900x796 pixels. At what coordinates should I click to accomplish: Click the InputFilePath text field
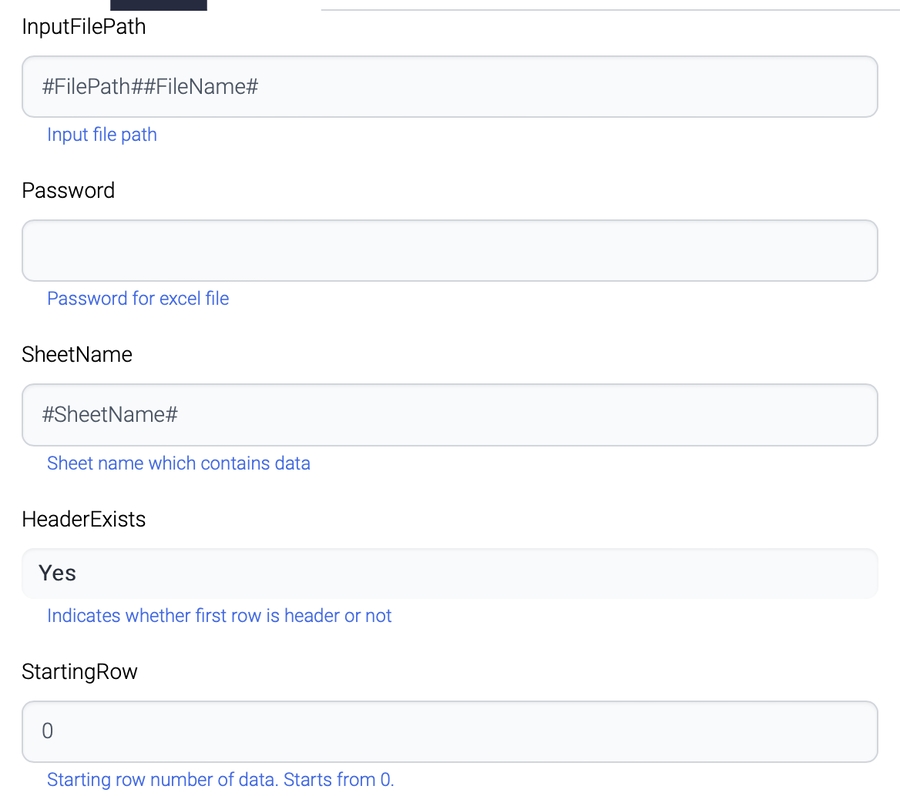coord(450,87)
